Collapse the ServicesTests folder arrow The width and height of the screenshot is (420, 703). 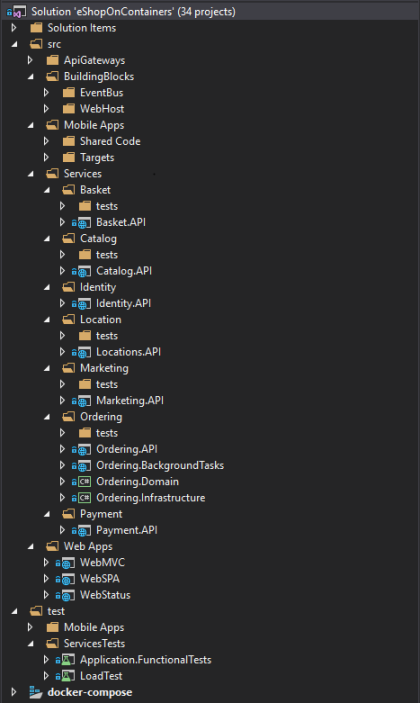point(30,644)
